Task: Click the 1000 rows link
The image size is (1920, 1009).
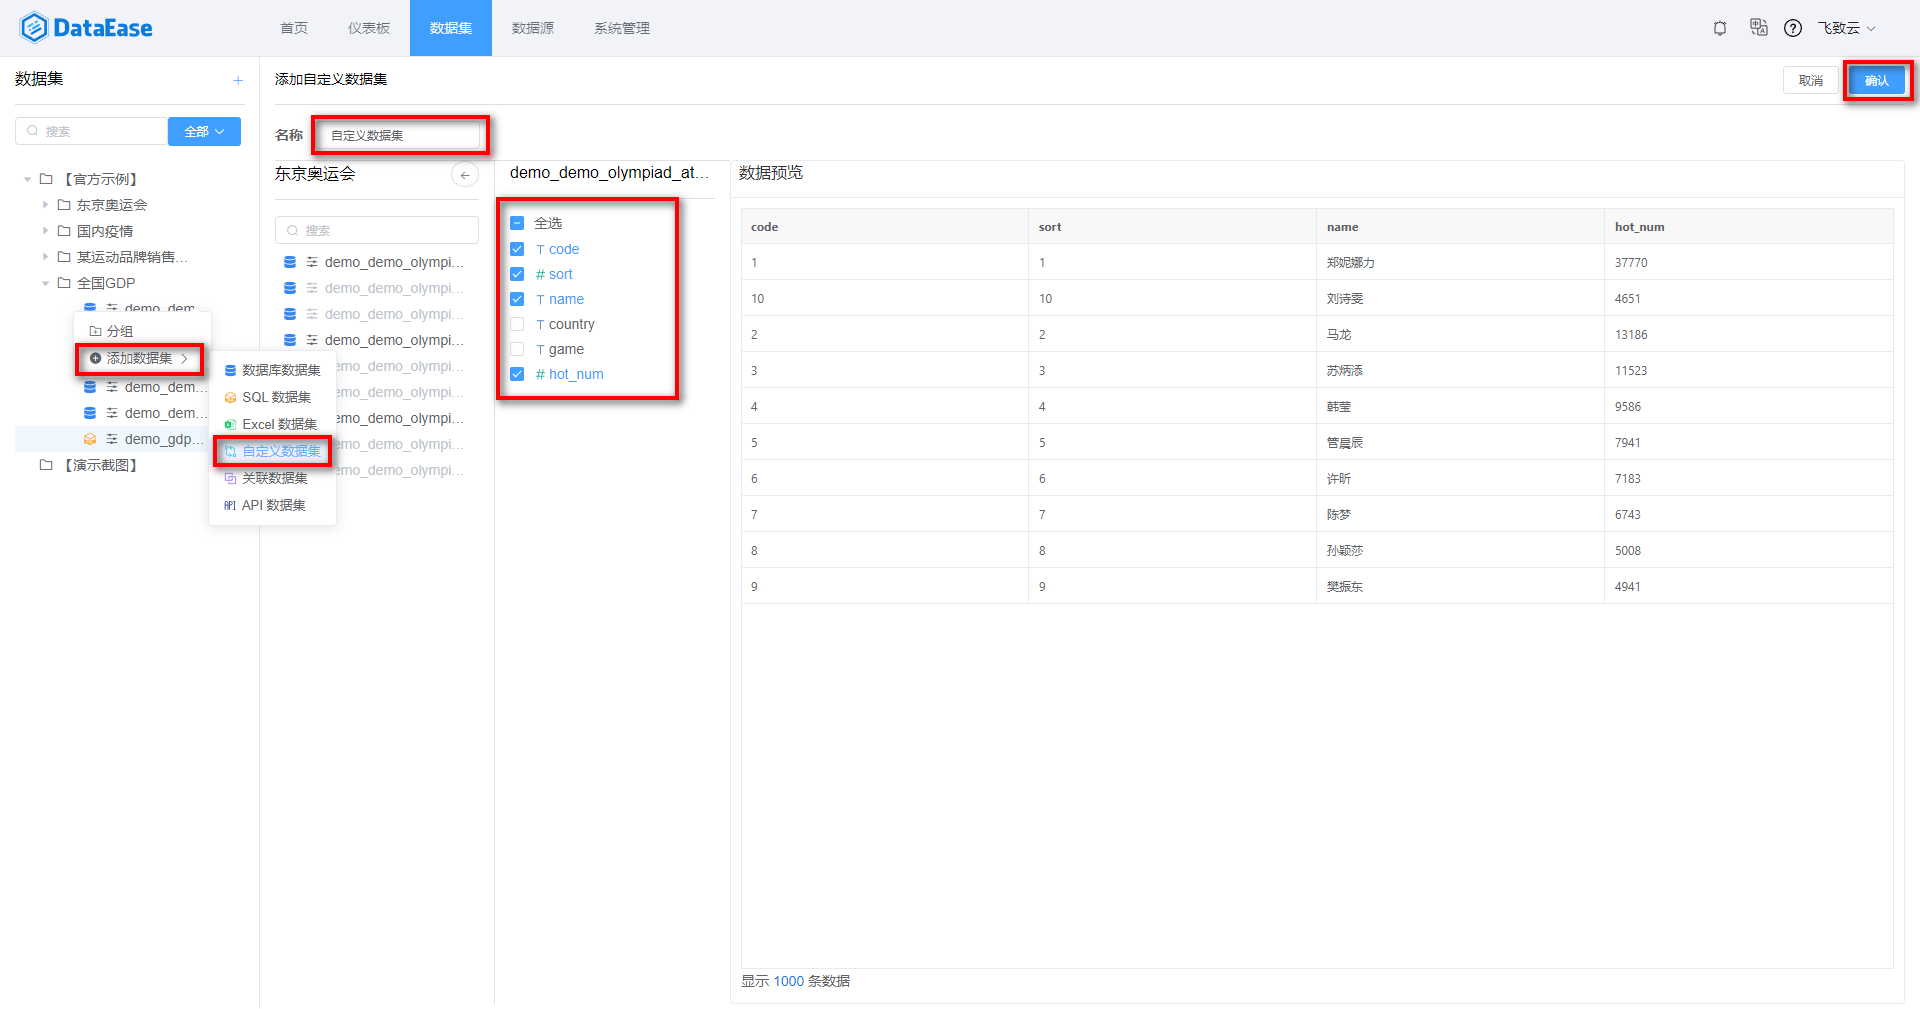Action: 788,981
